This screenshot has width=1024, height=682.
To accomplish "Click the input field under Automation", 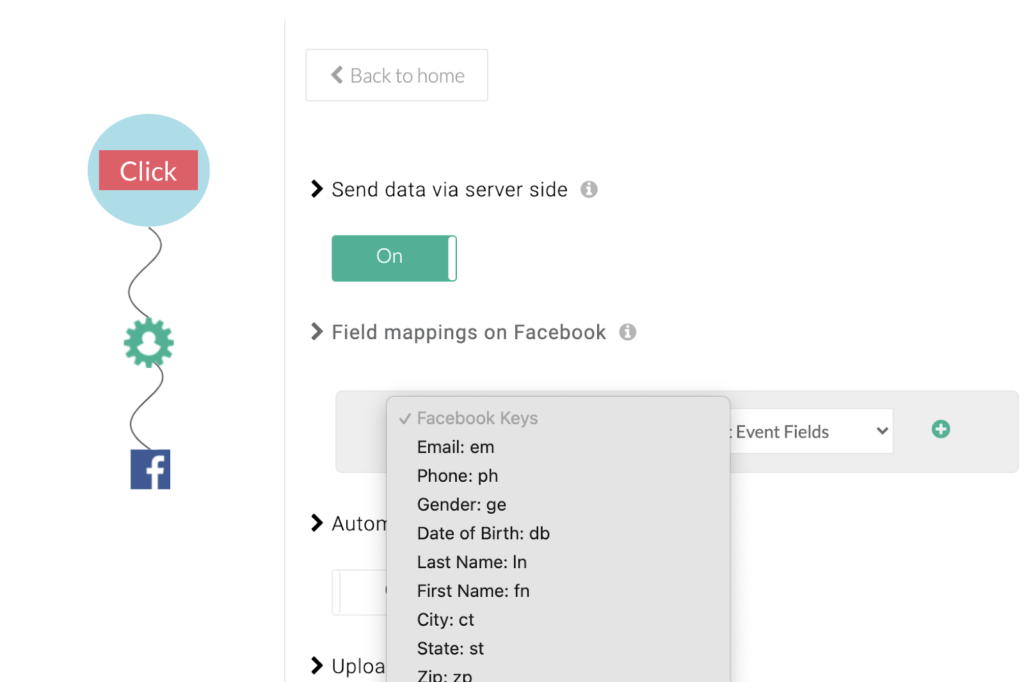I will click(x=360, y=592).
